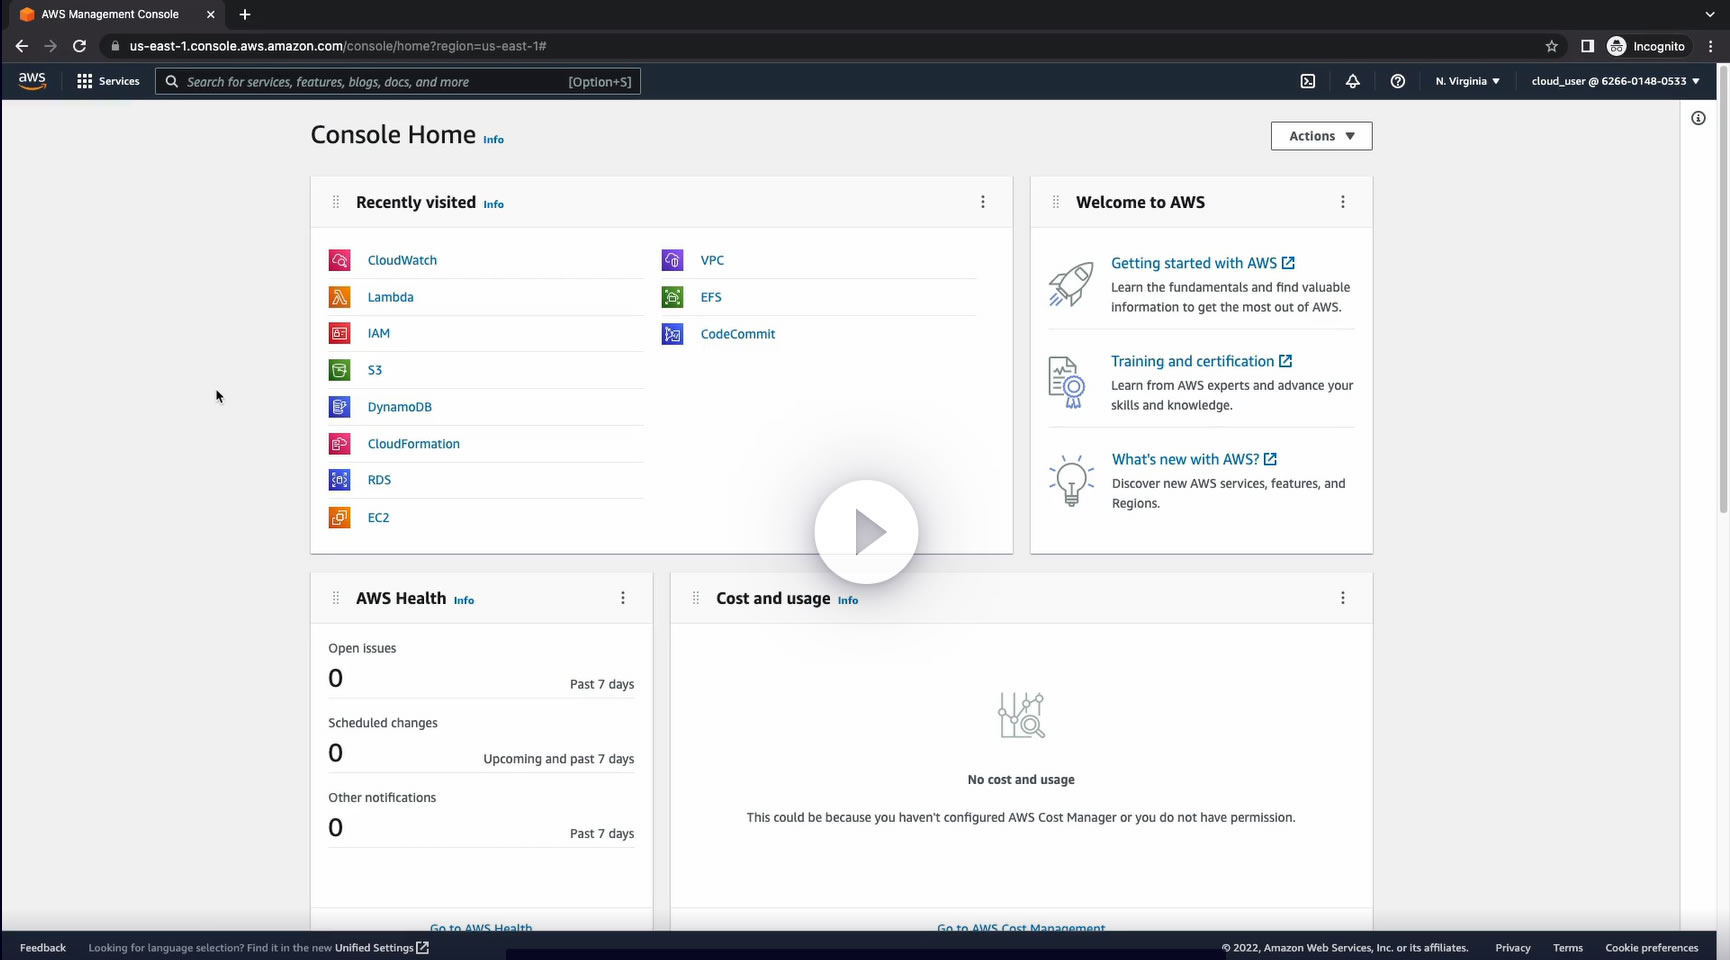Open the Lambda link
Screen dimensions: 1730x960
point(390,297)
